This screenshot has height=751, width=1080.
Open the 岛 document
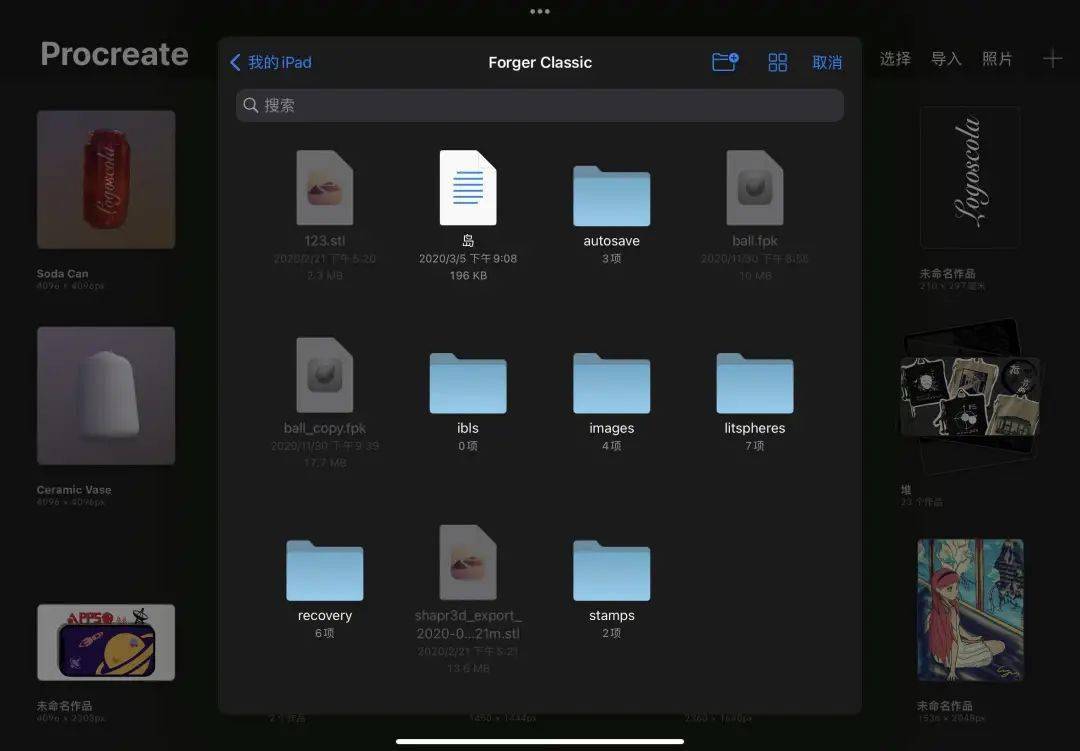(x=468, y=190)
